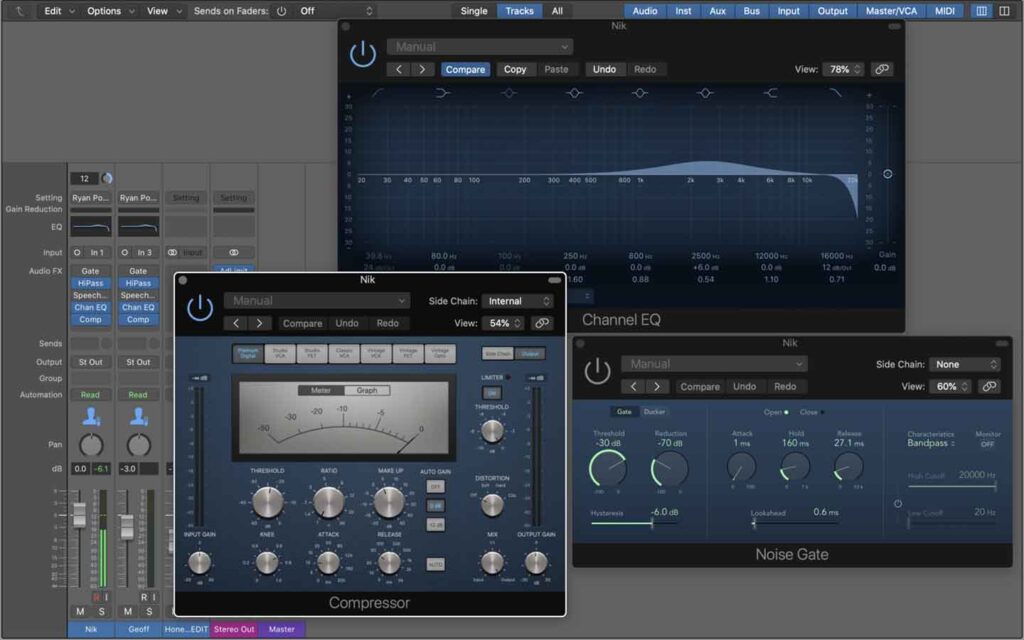Click the Nik channel EQ thumbnail

tap(91, 227)
